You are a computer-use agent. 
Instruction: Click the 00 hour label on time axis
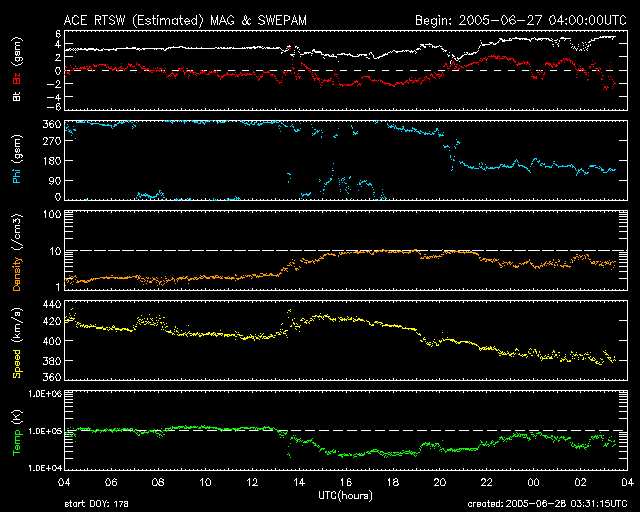533,483
